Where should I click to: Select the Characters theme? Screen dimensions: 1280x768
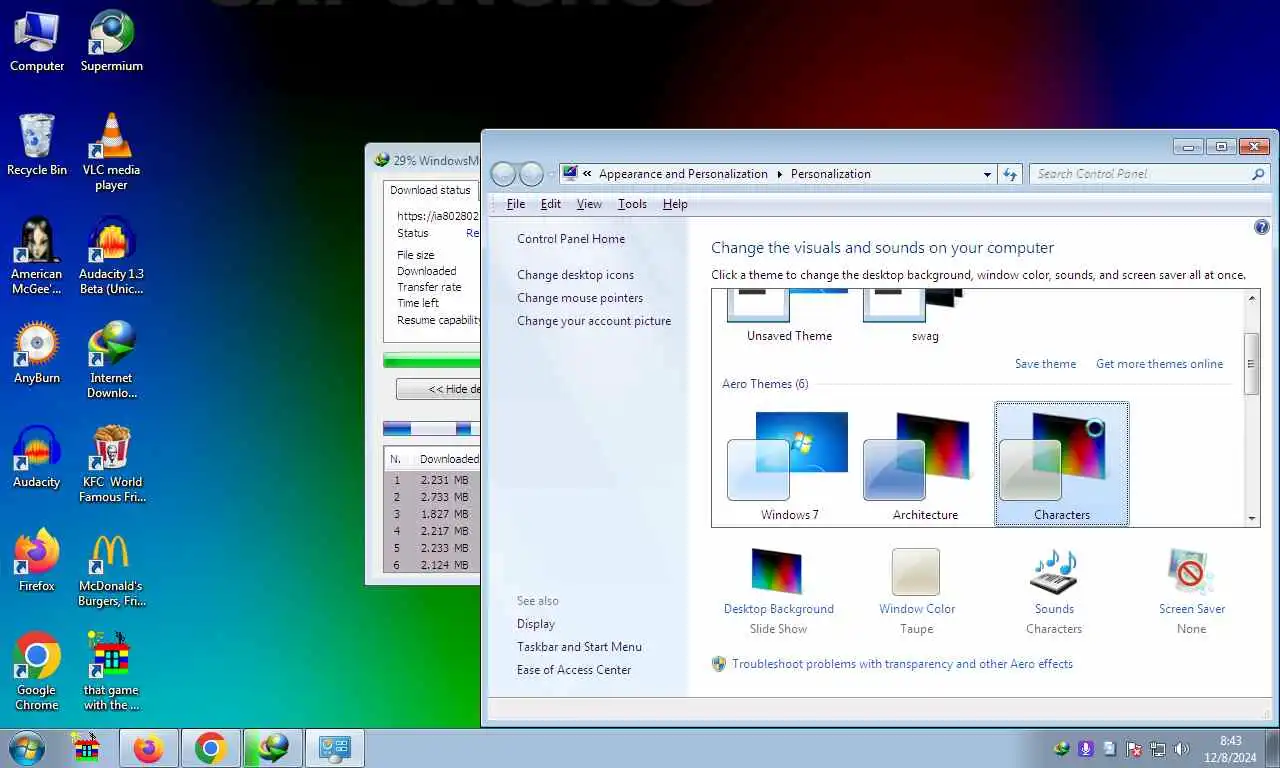click(1061, 465)
